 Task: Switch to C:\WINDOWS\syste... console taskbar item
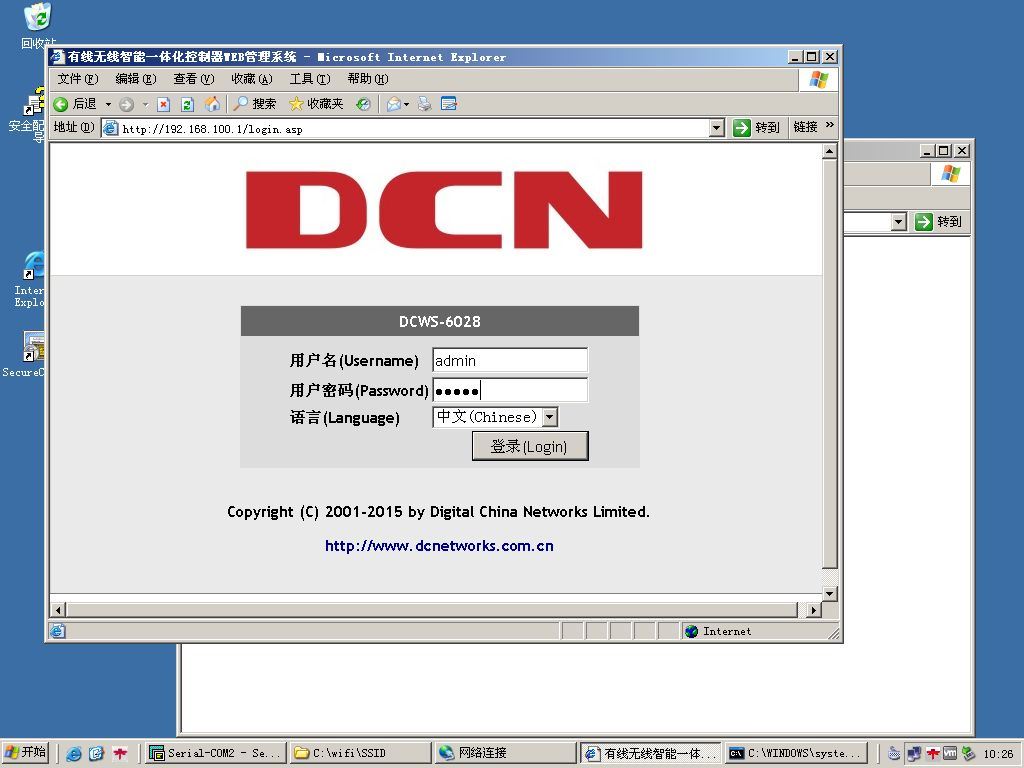coord(795,753)
